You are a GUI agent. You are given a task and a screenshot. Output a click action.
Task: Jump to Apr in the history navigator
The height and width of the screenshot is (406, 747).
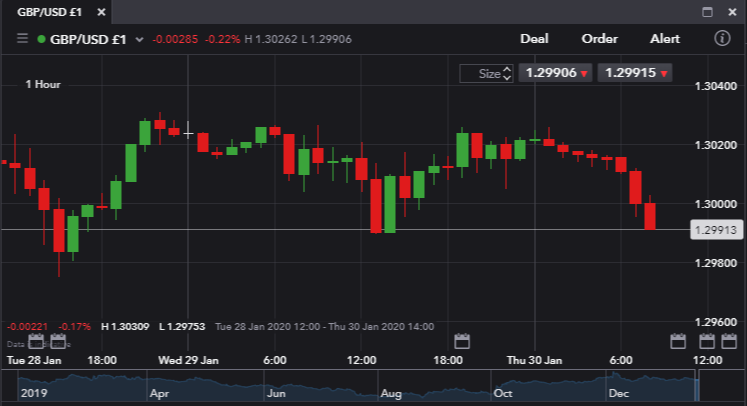pos(159,394)
